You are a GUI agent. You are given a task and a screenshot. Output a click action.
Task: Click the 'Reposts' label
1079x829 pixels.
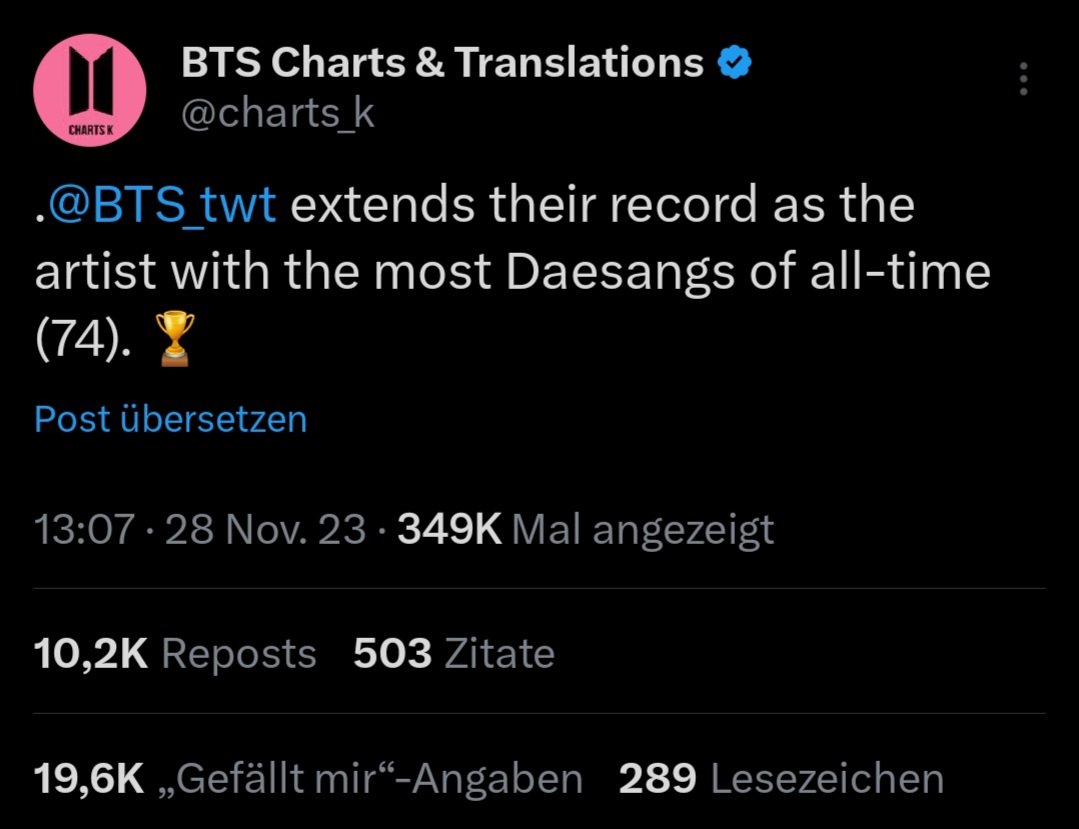tap(239, 654)
